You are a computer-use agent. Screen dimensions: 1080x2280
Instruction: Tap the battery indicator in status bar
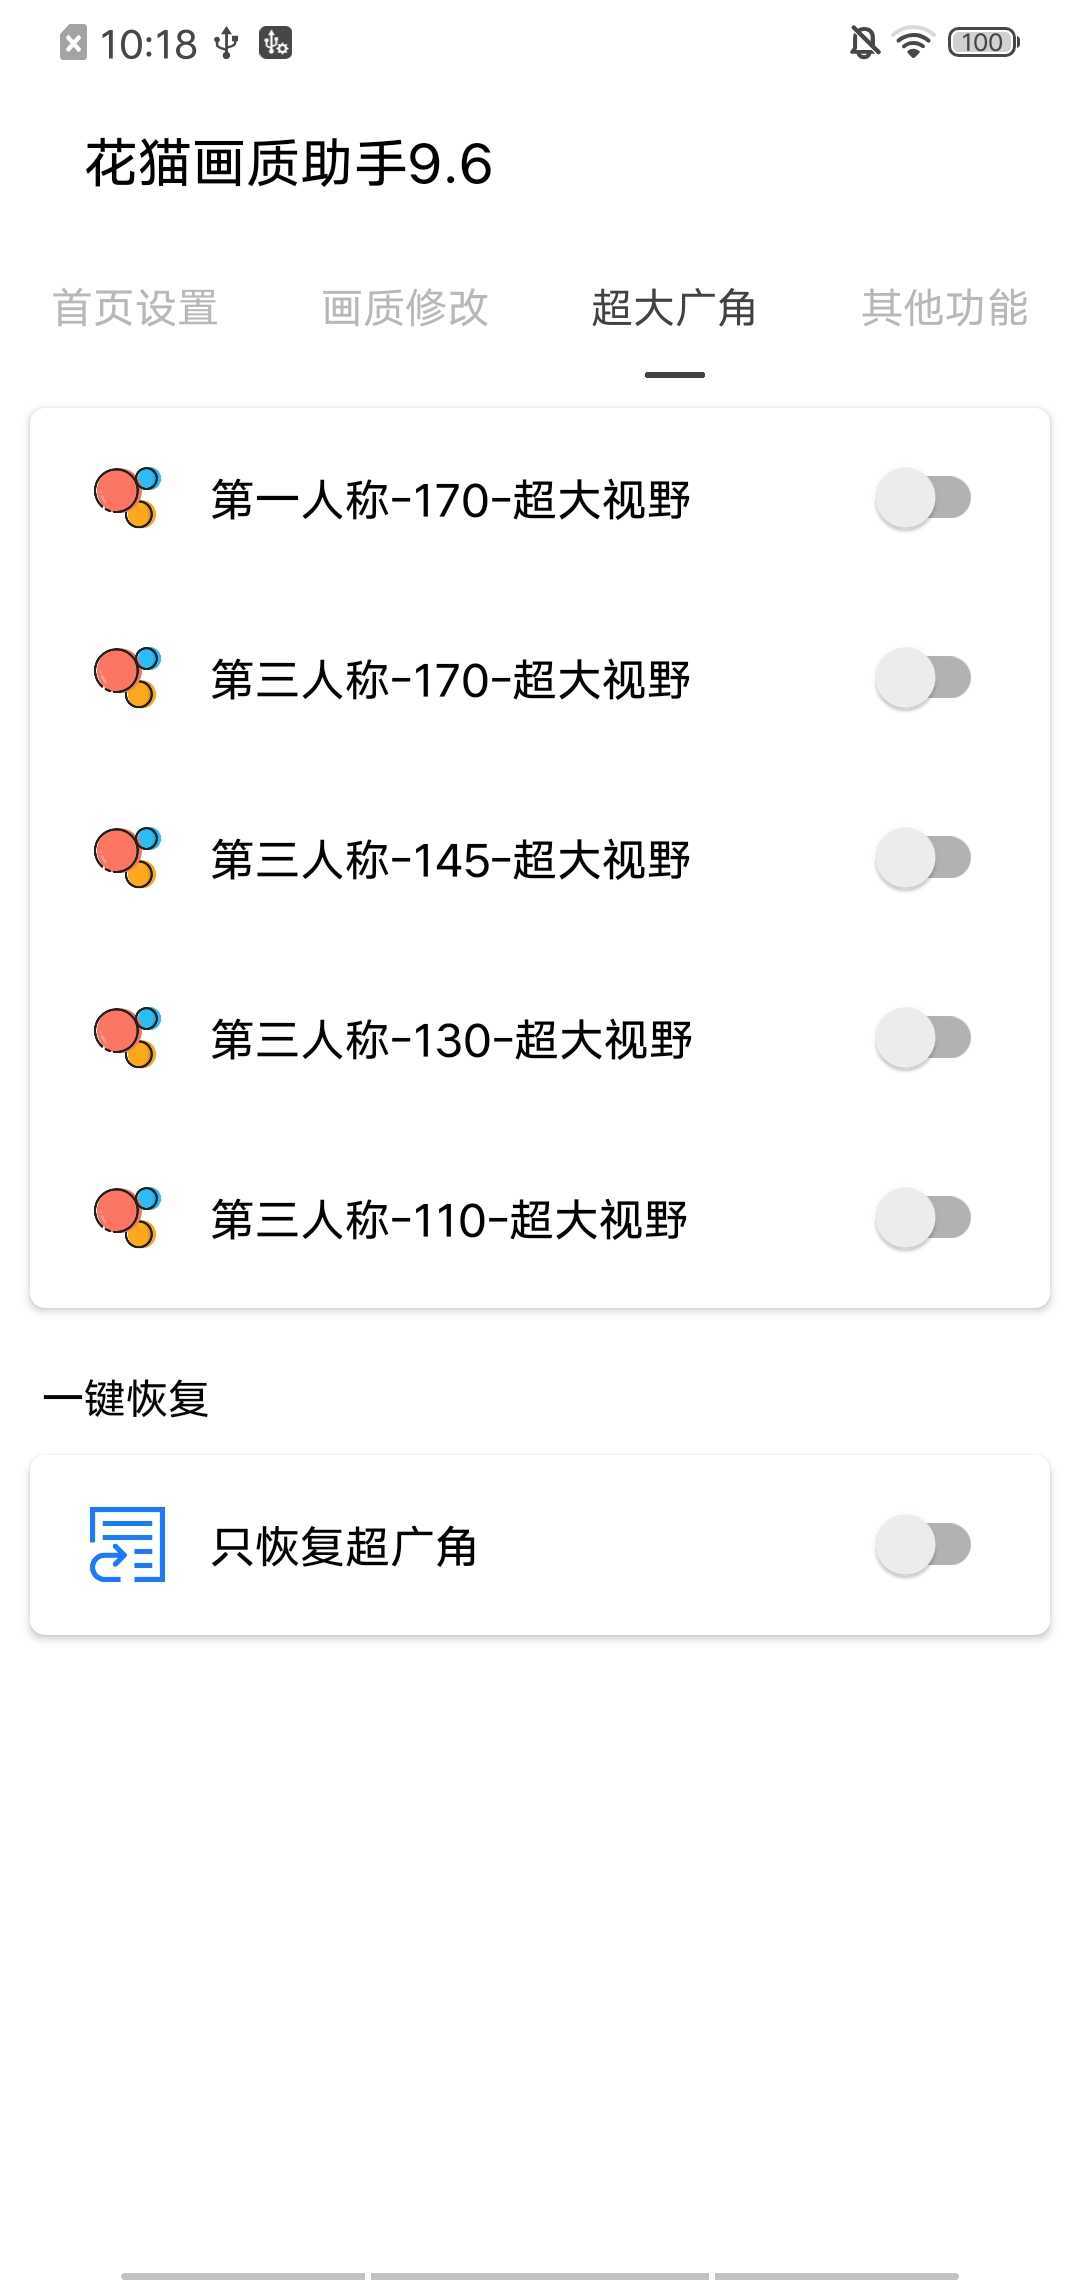(x=984, y=43)
